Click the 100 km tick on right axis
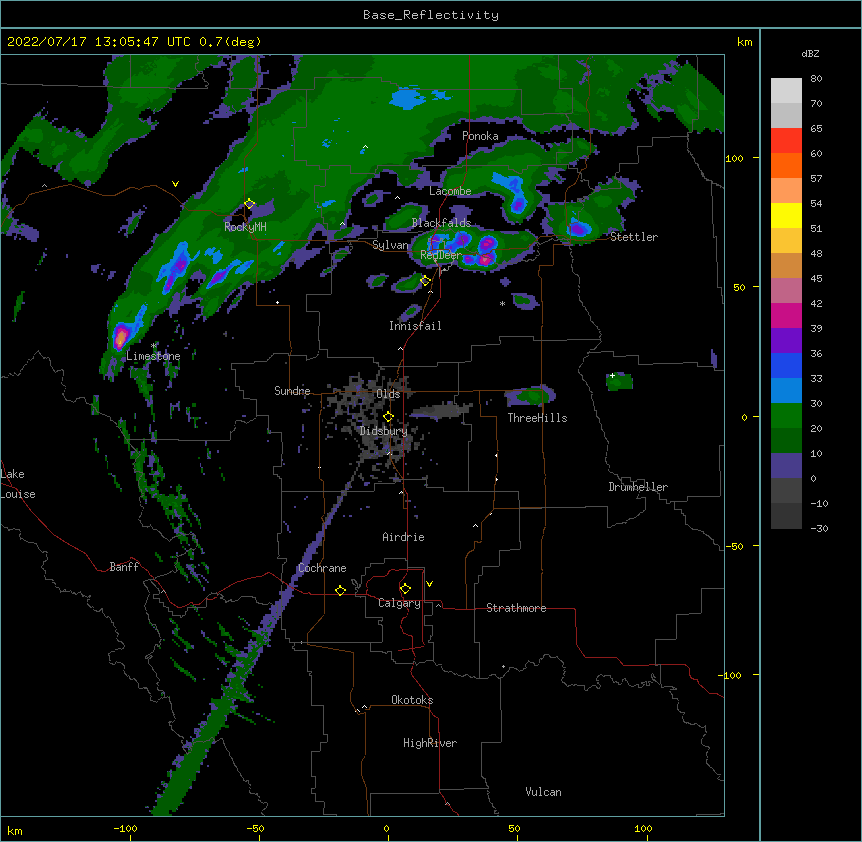Image resolution: width=862 pixels, height=842 pixels. click(734, 158)
